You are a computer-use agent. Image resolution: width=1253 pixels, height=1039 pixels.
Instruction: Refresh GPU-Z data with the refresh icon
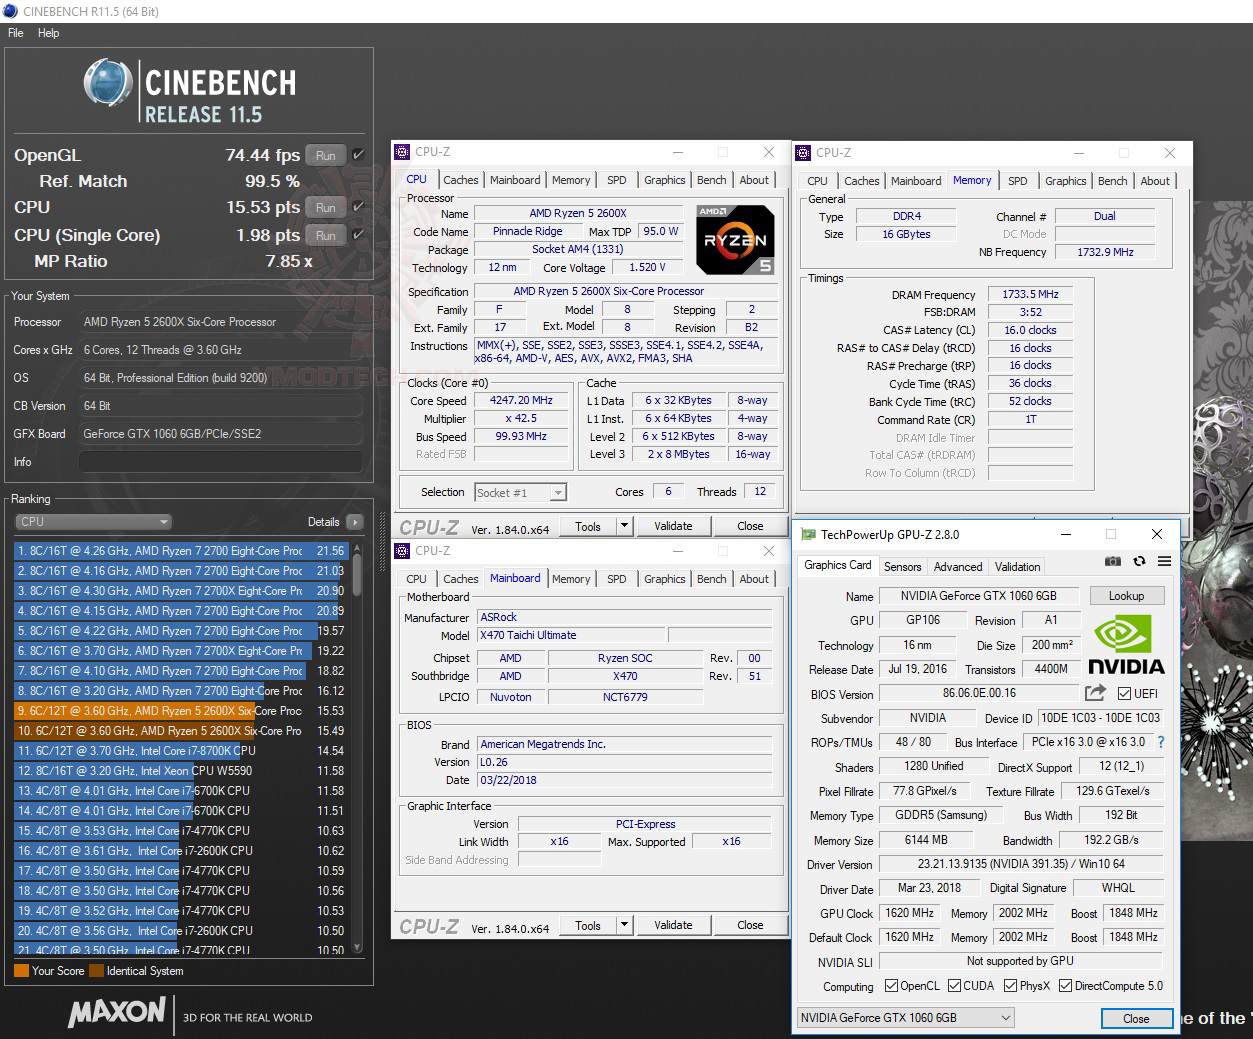tap(1139, 562)
